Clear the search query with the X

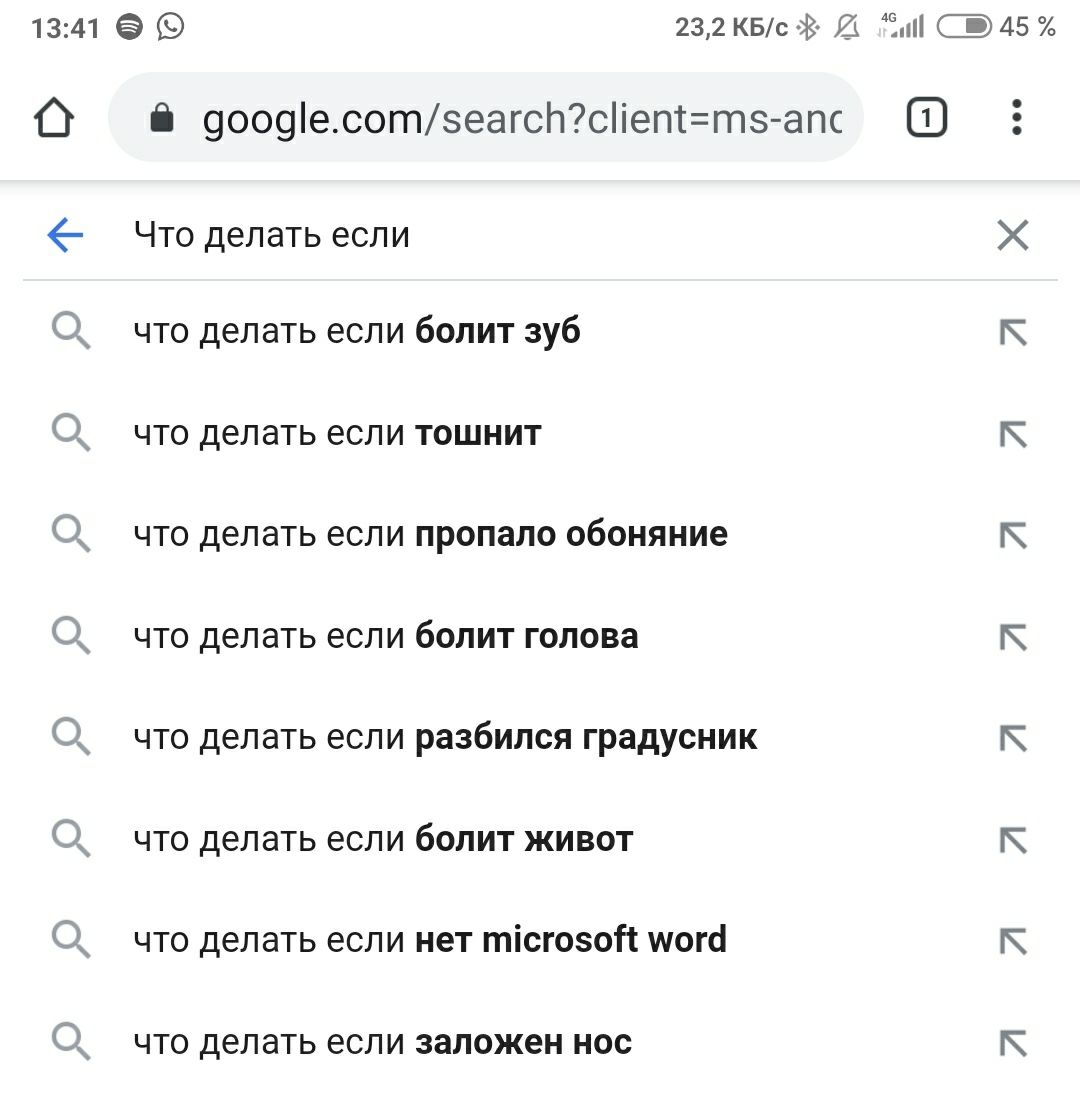coord(1013,235)
